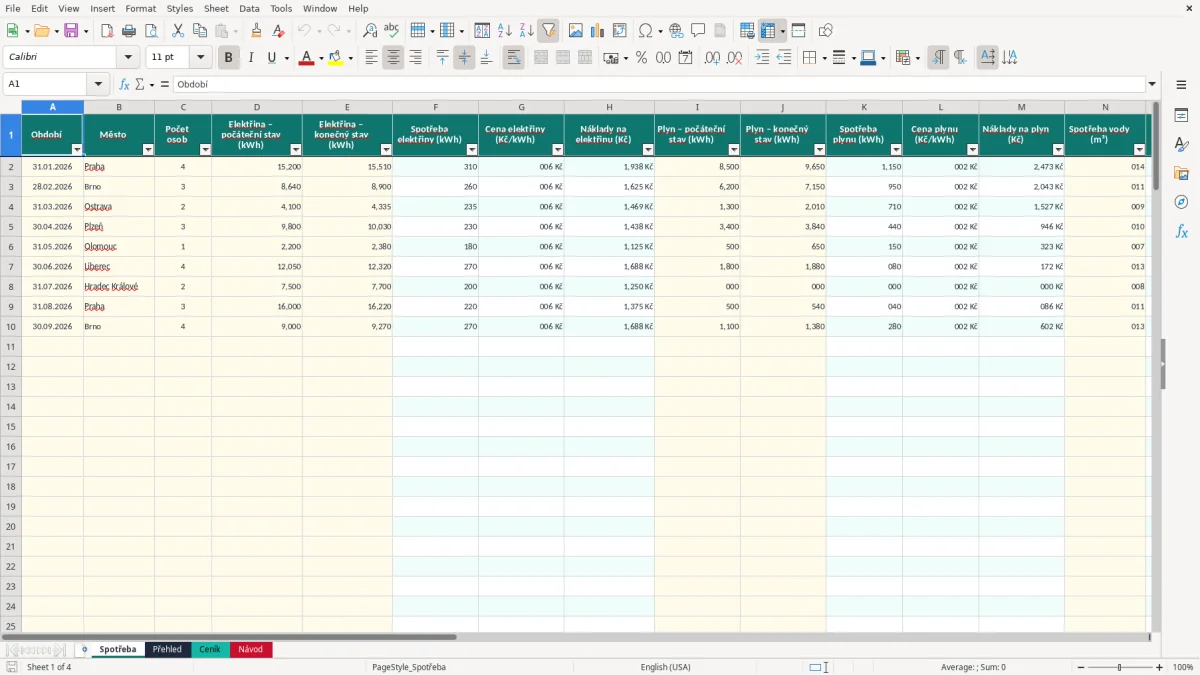The height and width of the screenshot is (675, 1200).
Task: Open the sidebar Navigator panel
Action: pos(1181,202)
